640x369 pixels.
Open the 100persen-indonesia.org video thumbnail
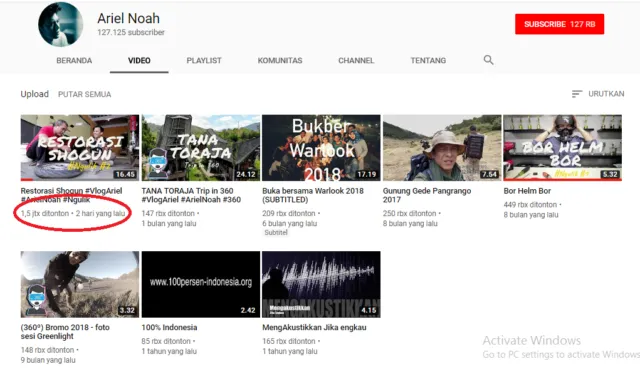201,285
